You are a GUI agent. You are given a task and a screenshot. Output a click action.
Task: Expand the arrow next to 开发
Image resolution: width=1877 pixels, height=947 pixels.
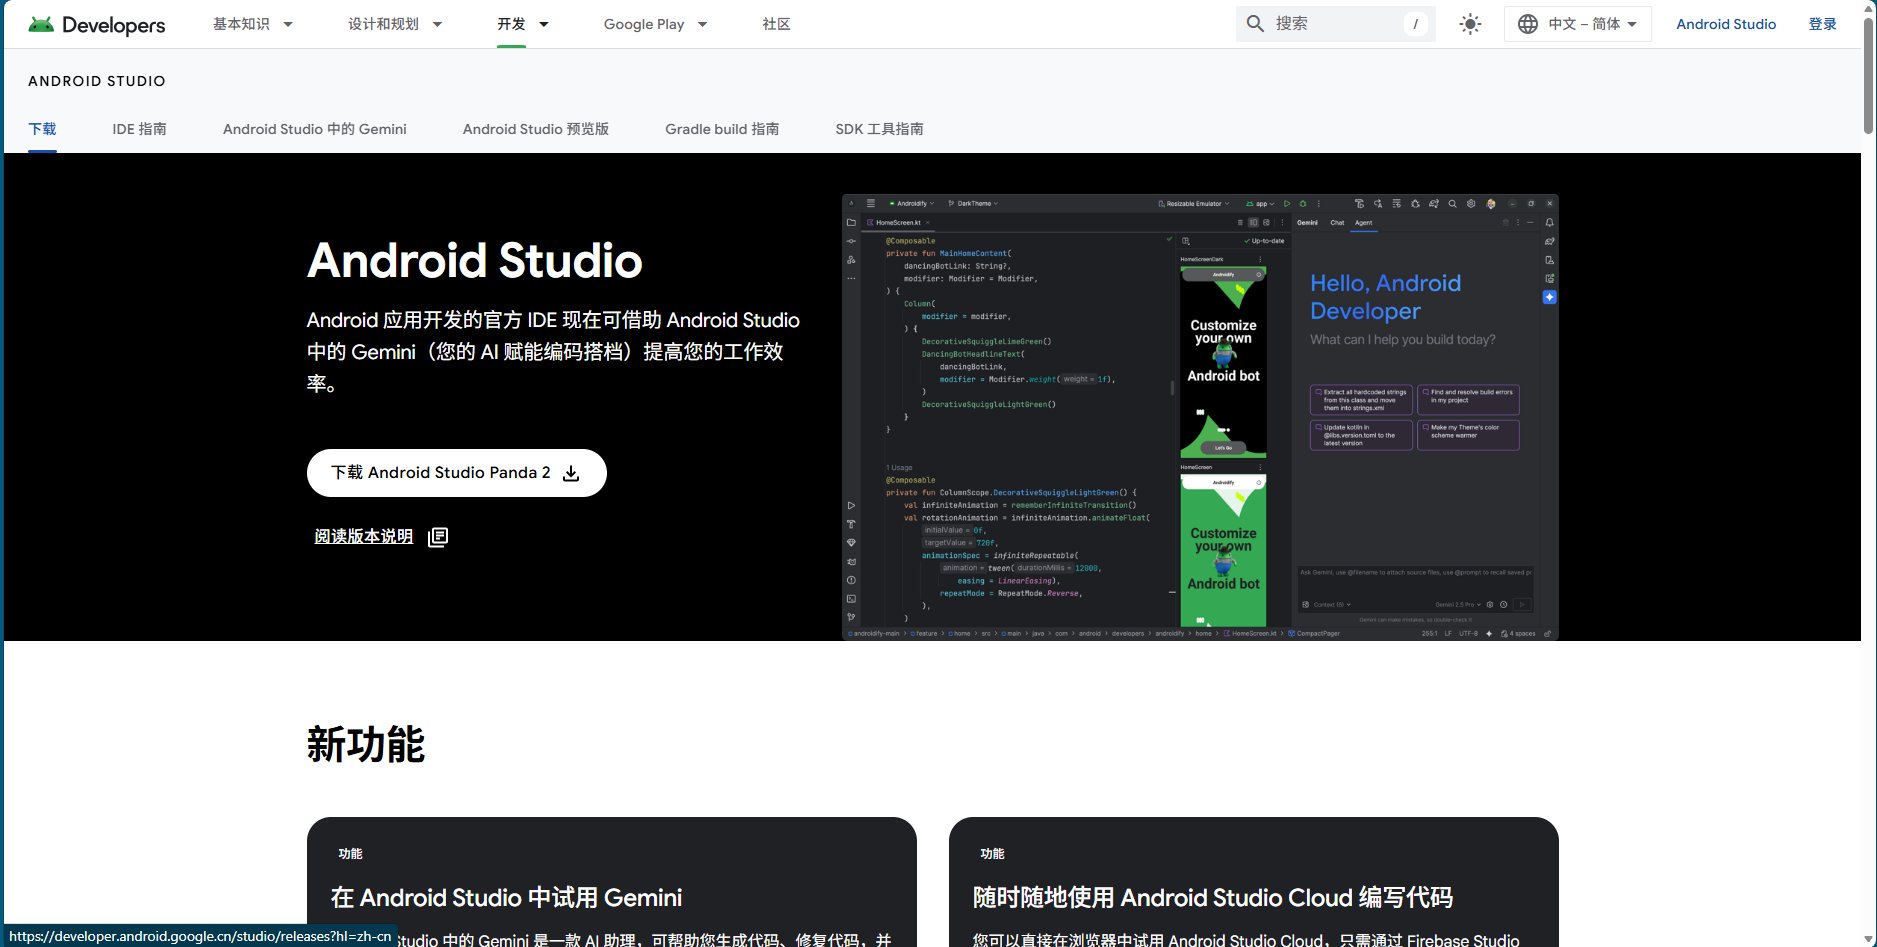544,24
